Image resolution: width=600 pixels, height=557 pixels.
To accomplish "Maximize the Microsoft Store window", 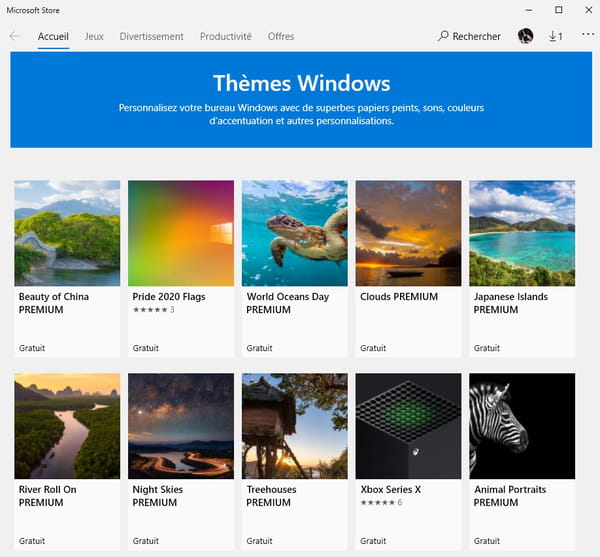I will [x=559, y=10].
